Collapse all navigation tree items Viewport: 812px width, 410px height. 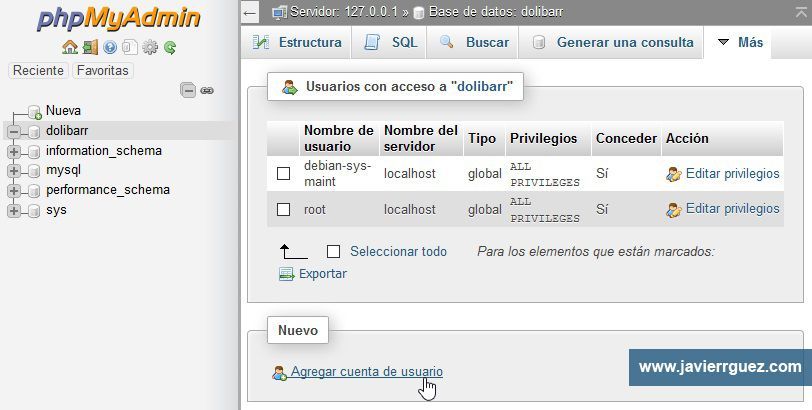coord(188,91)
